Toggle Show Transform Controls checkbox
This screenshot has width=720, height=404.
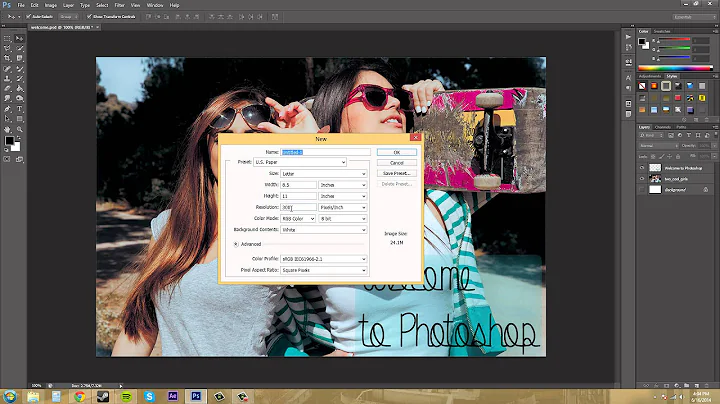point(89,17)
